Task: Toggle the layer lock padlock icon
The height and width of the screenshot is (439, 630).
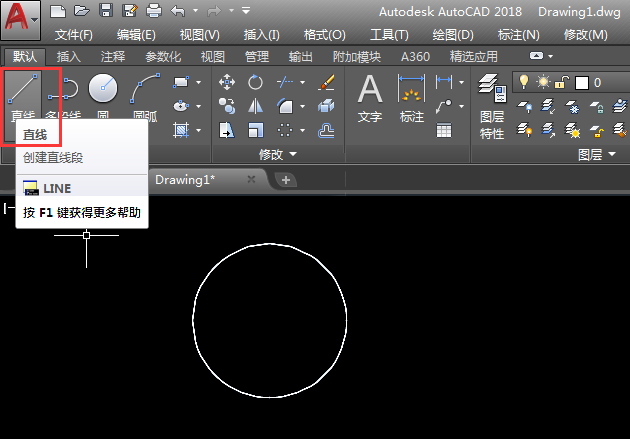Action: 561,82
